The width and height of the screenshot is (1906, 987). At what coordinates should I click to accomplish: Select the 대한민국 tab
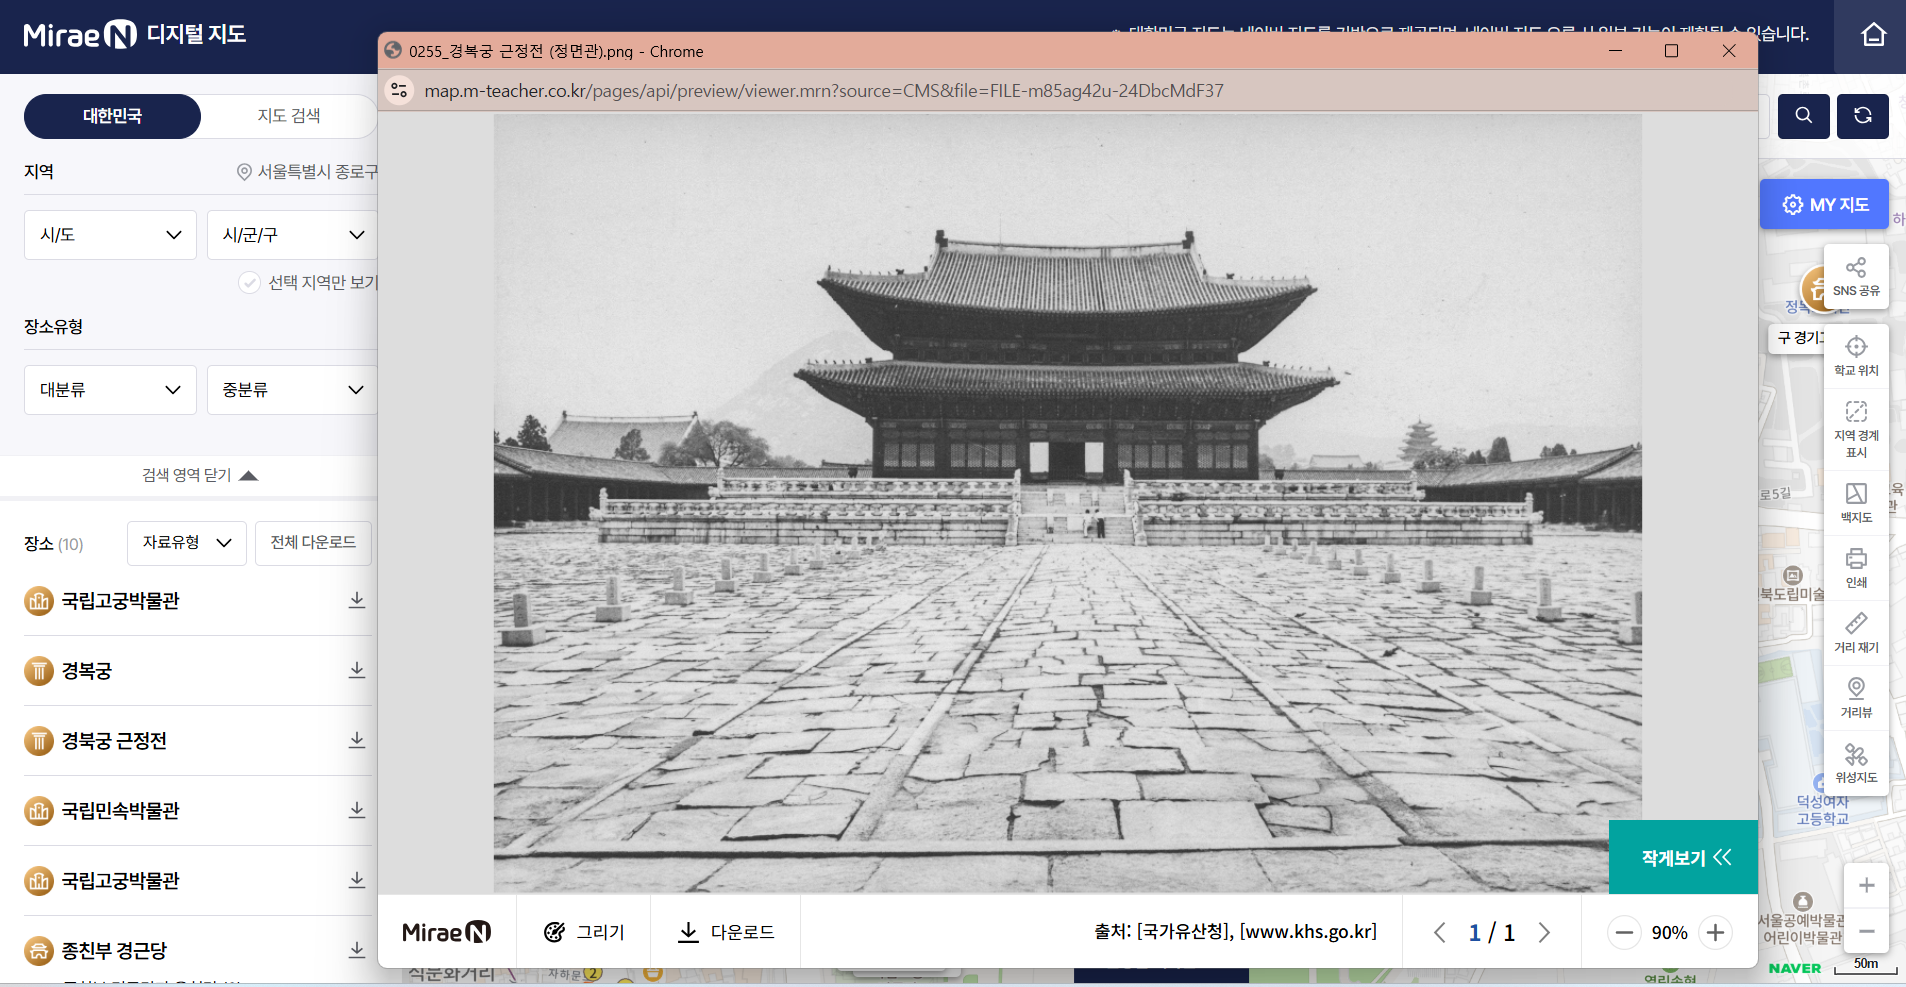112,116
